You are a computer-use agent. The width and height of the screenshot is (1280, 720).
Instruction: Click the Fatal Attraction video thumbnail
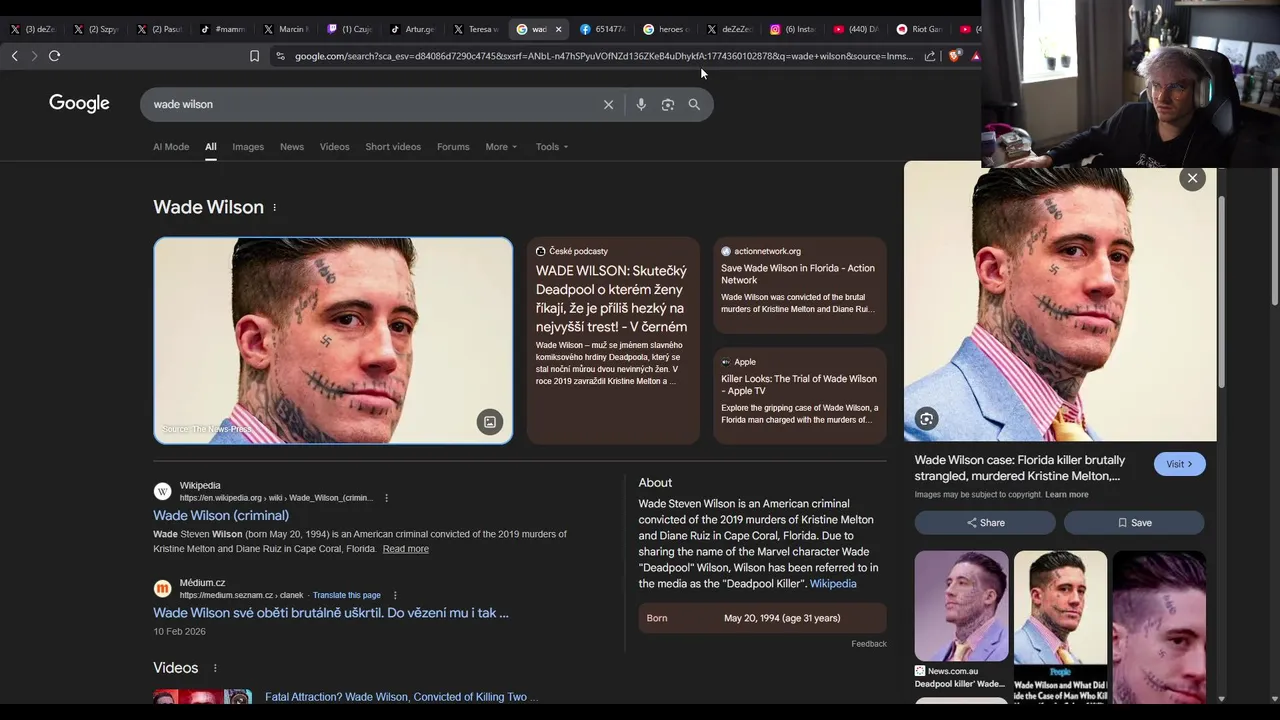click(x=202, y=697)
